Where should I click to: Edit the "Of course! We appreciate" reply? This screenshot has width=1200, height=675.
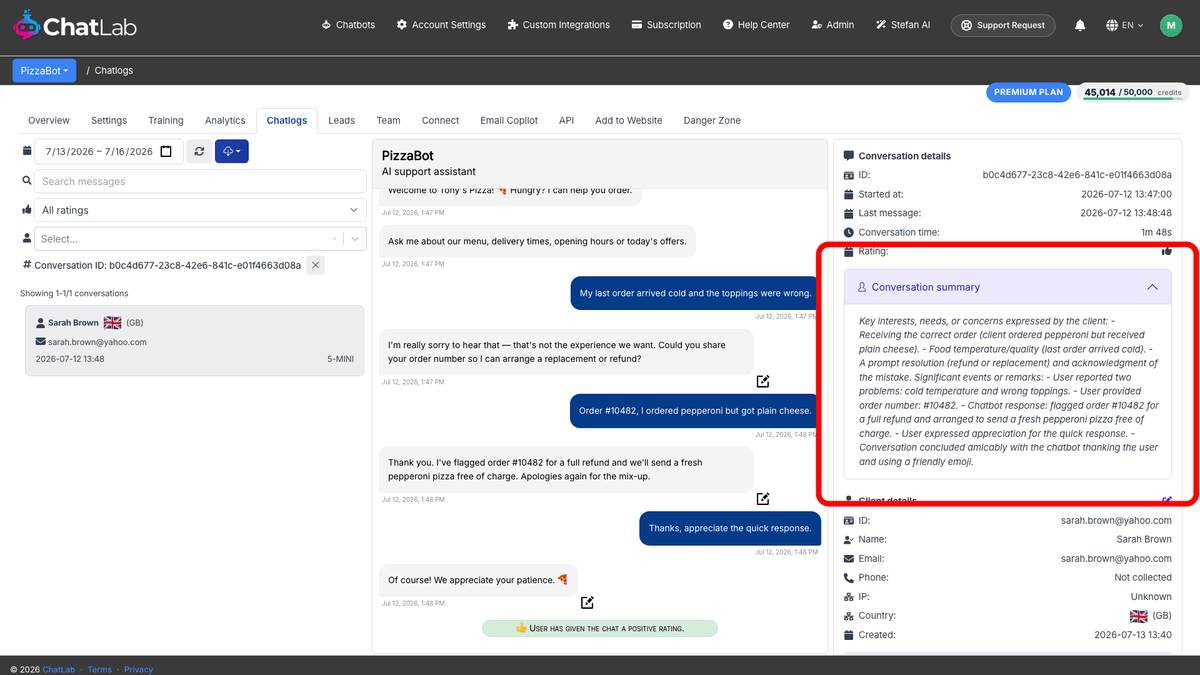click(588, 602)
